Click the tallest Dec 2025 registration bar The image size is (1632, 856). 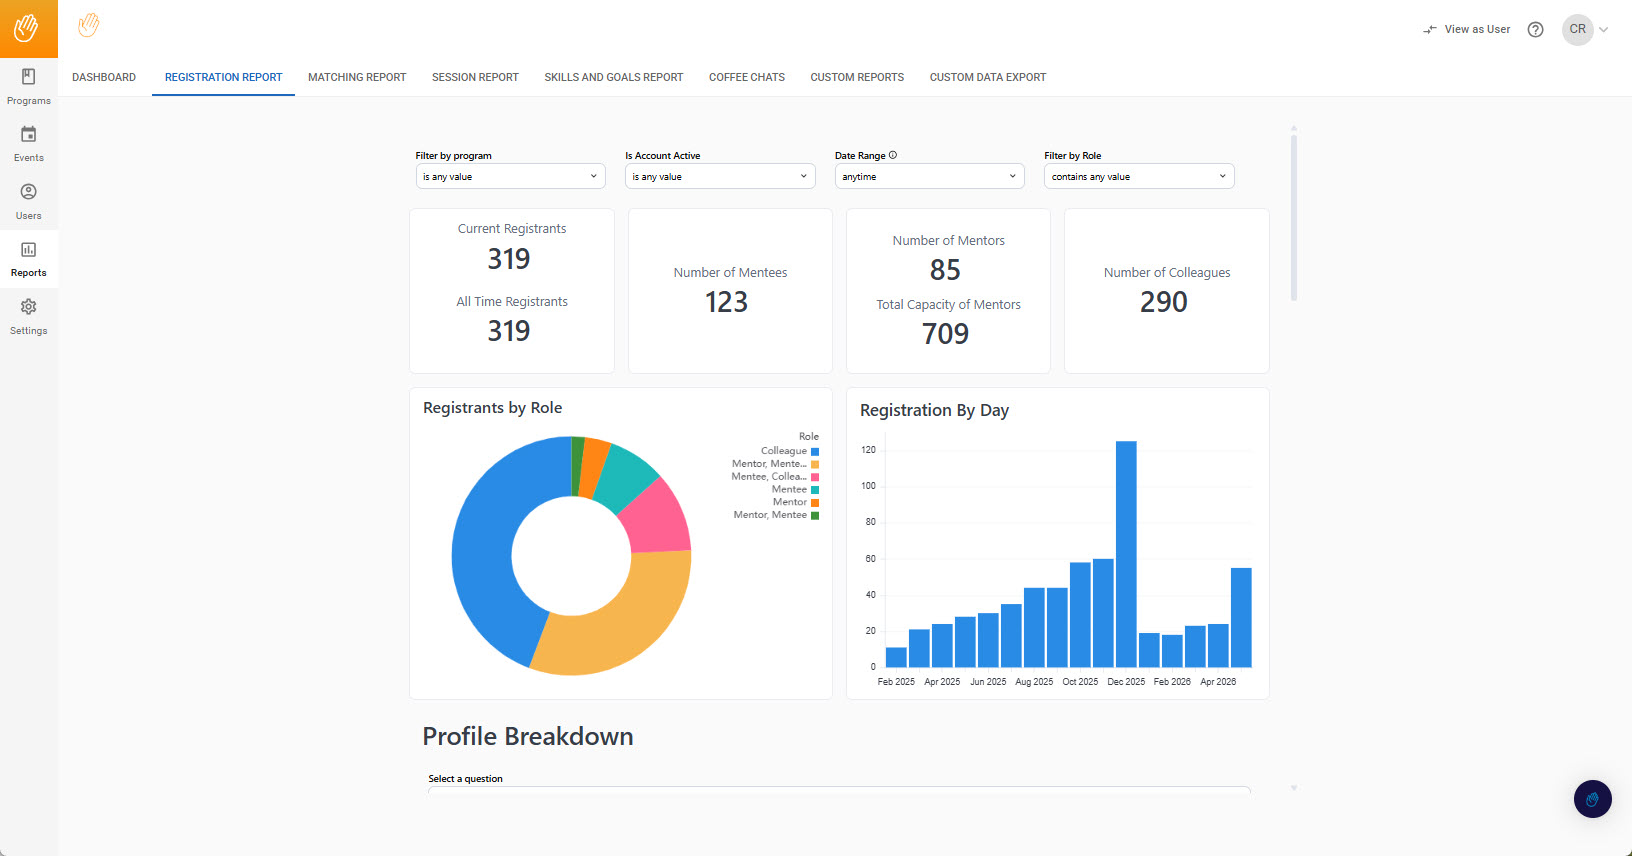[x=1126, y=554]
